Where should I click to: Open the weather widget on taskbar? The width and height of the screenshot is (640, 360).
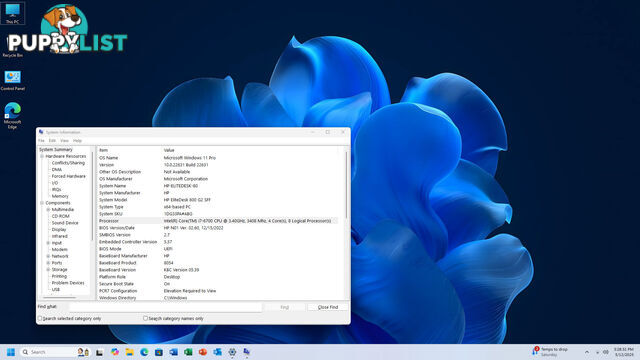[x=549, y=352]
